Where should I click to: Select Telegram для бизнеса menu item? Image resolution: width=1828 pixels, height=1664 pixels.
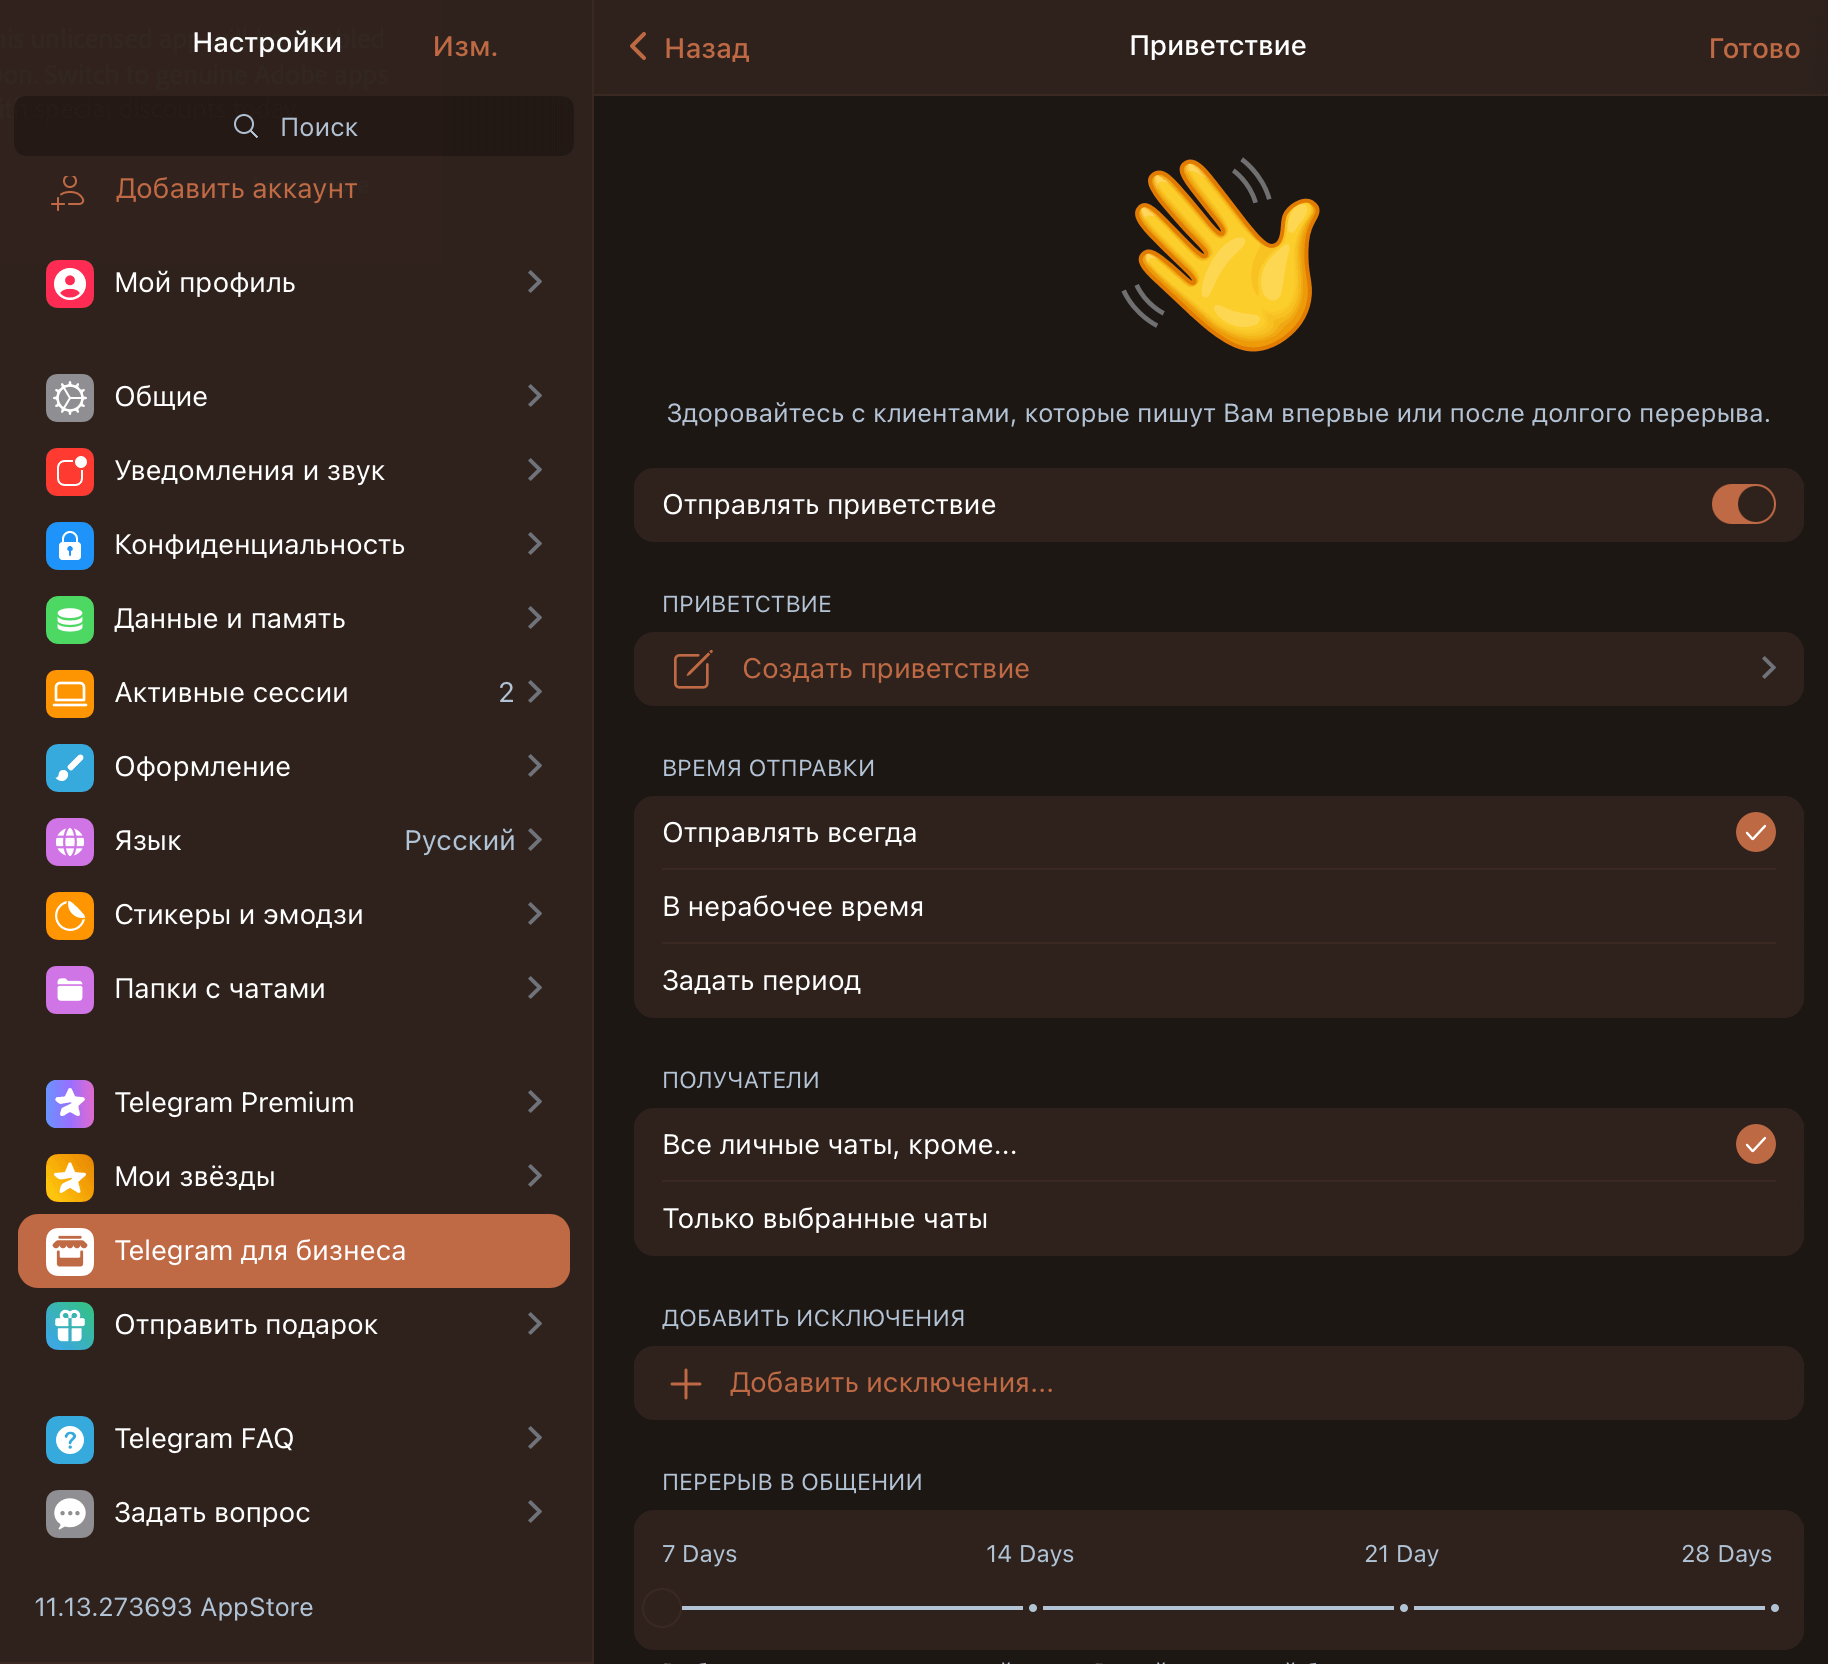point(294,1251)
